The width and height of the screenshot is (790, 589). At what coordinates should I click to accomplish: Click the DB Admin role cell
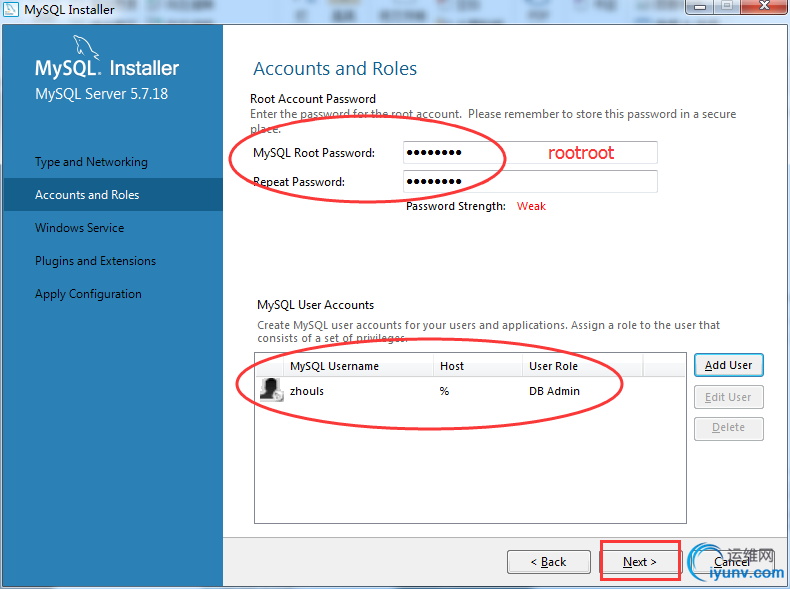pos(554,391)
